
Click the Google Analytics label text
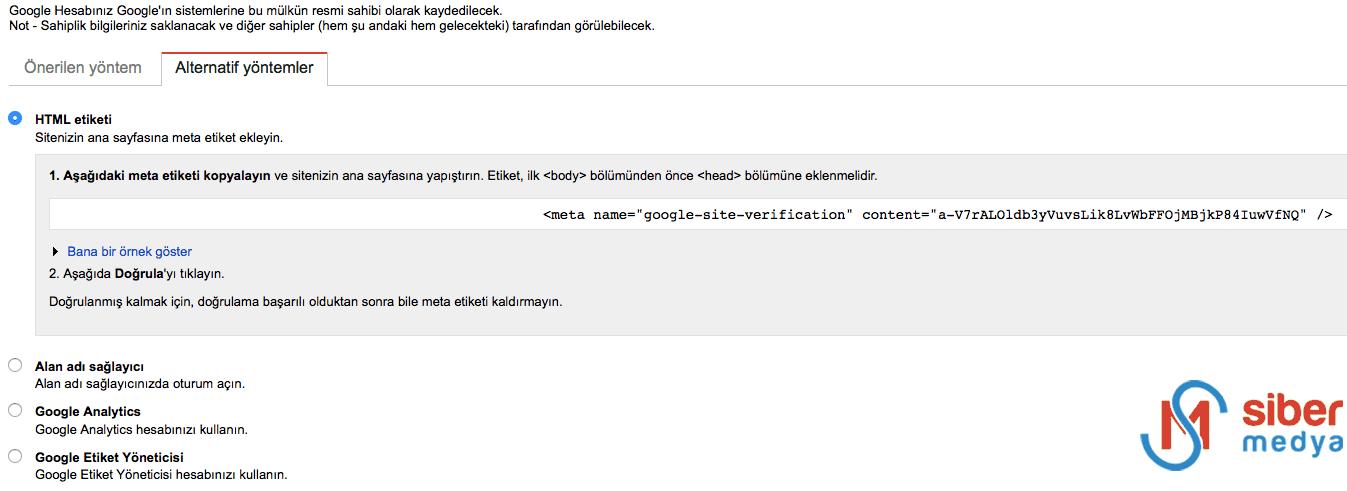pos(88,411)
